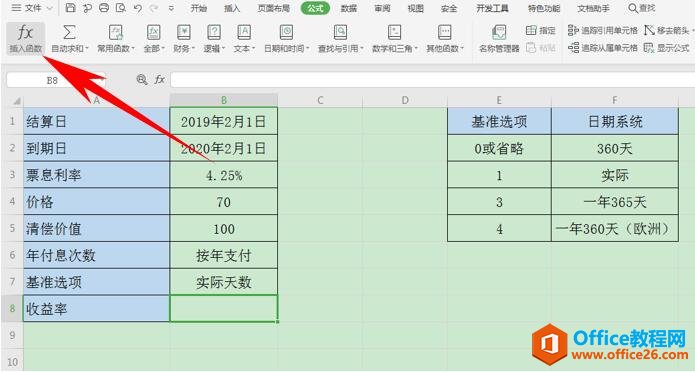Click the Redo arrow icon
Screen dimensions: 695x372
point(153,8)
